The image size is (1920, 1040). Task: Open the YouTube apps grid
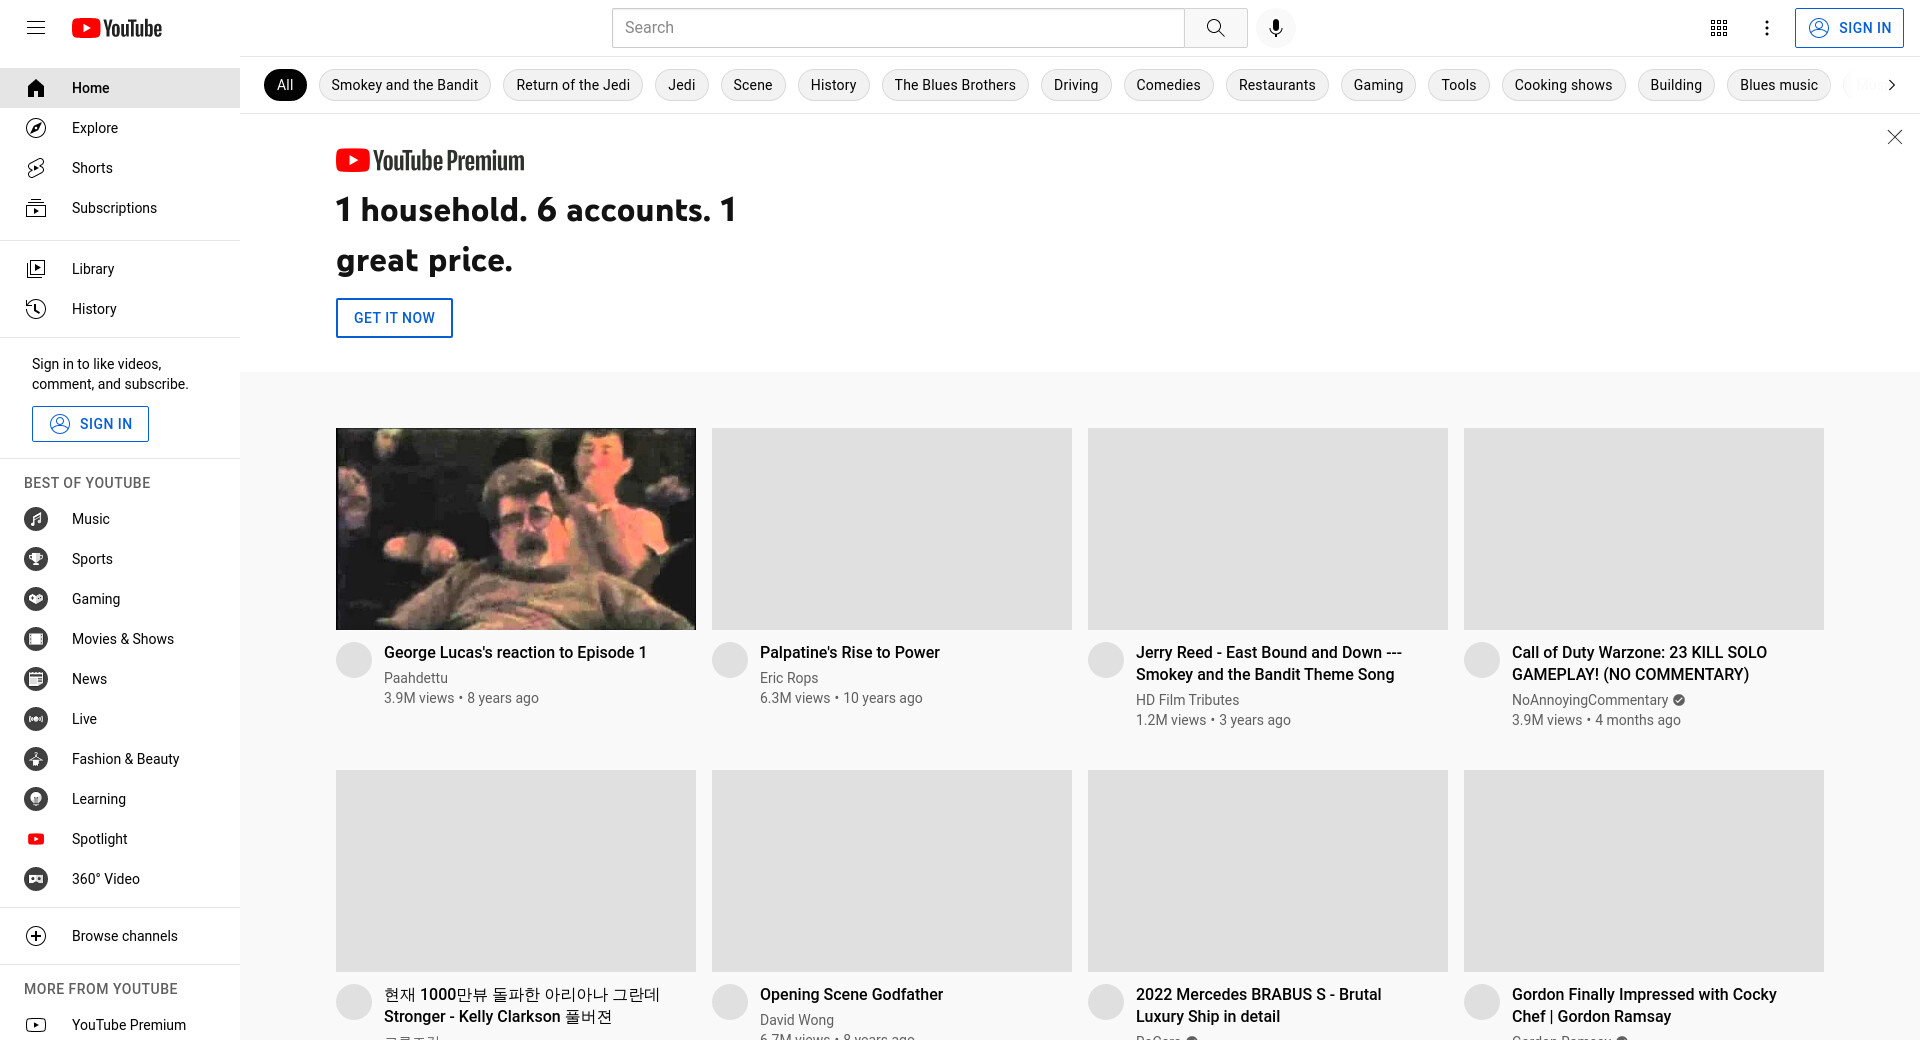[x=1719, y=28]
